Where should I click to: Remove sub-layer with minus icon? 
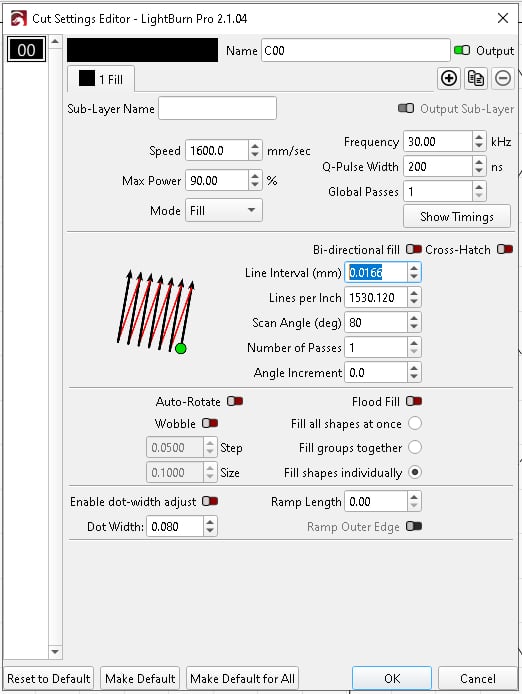(503, 79)
